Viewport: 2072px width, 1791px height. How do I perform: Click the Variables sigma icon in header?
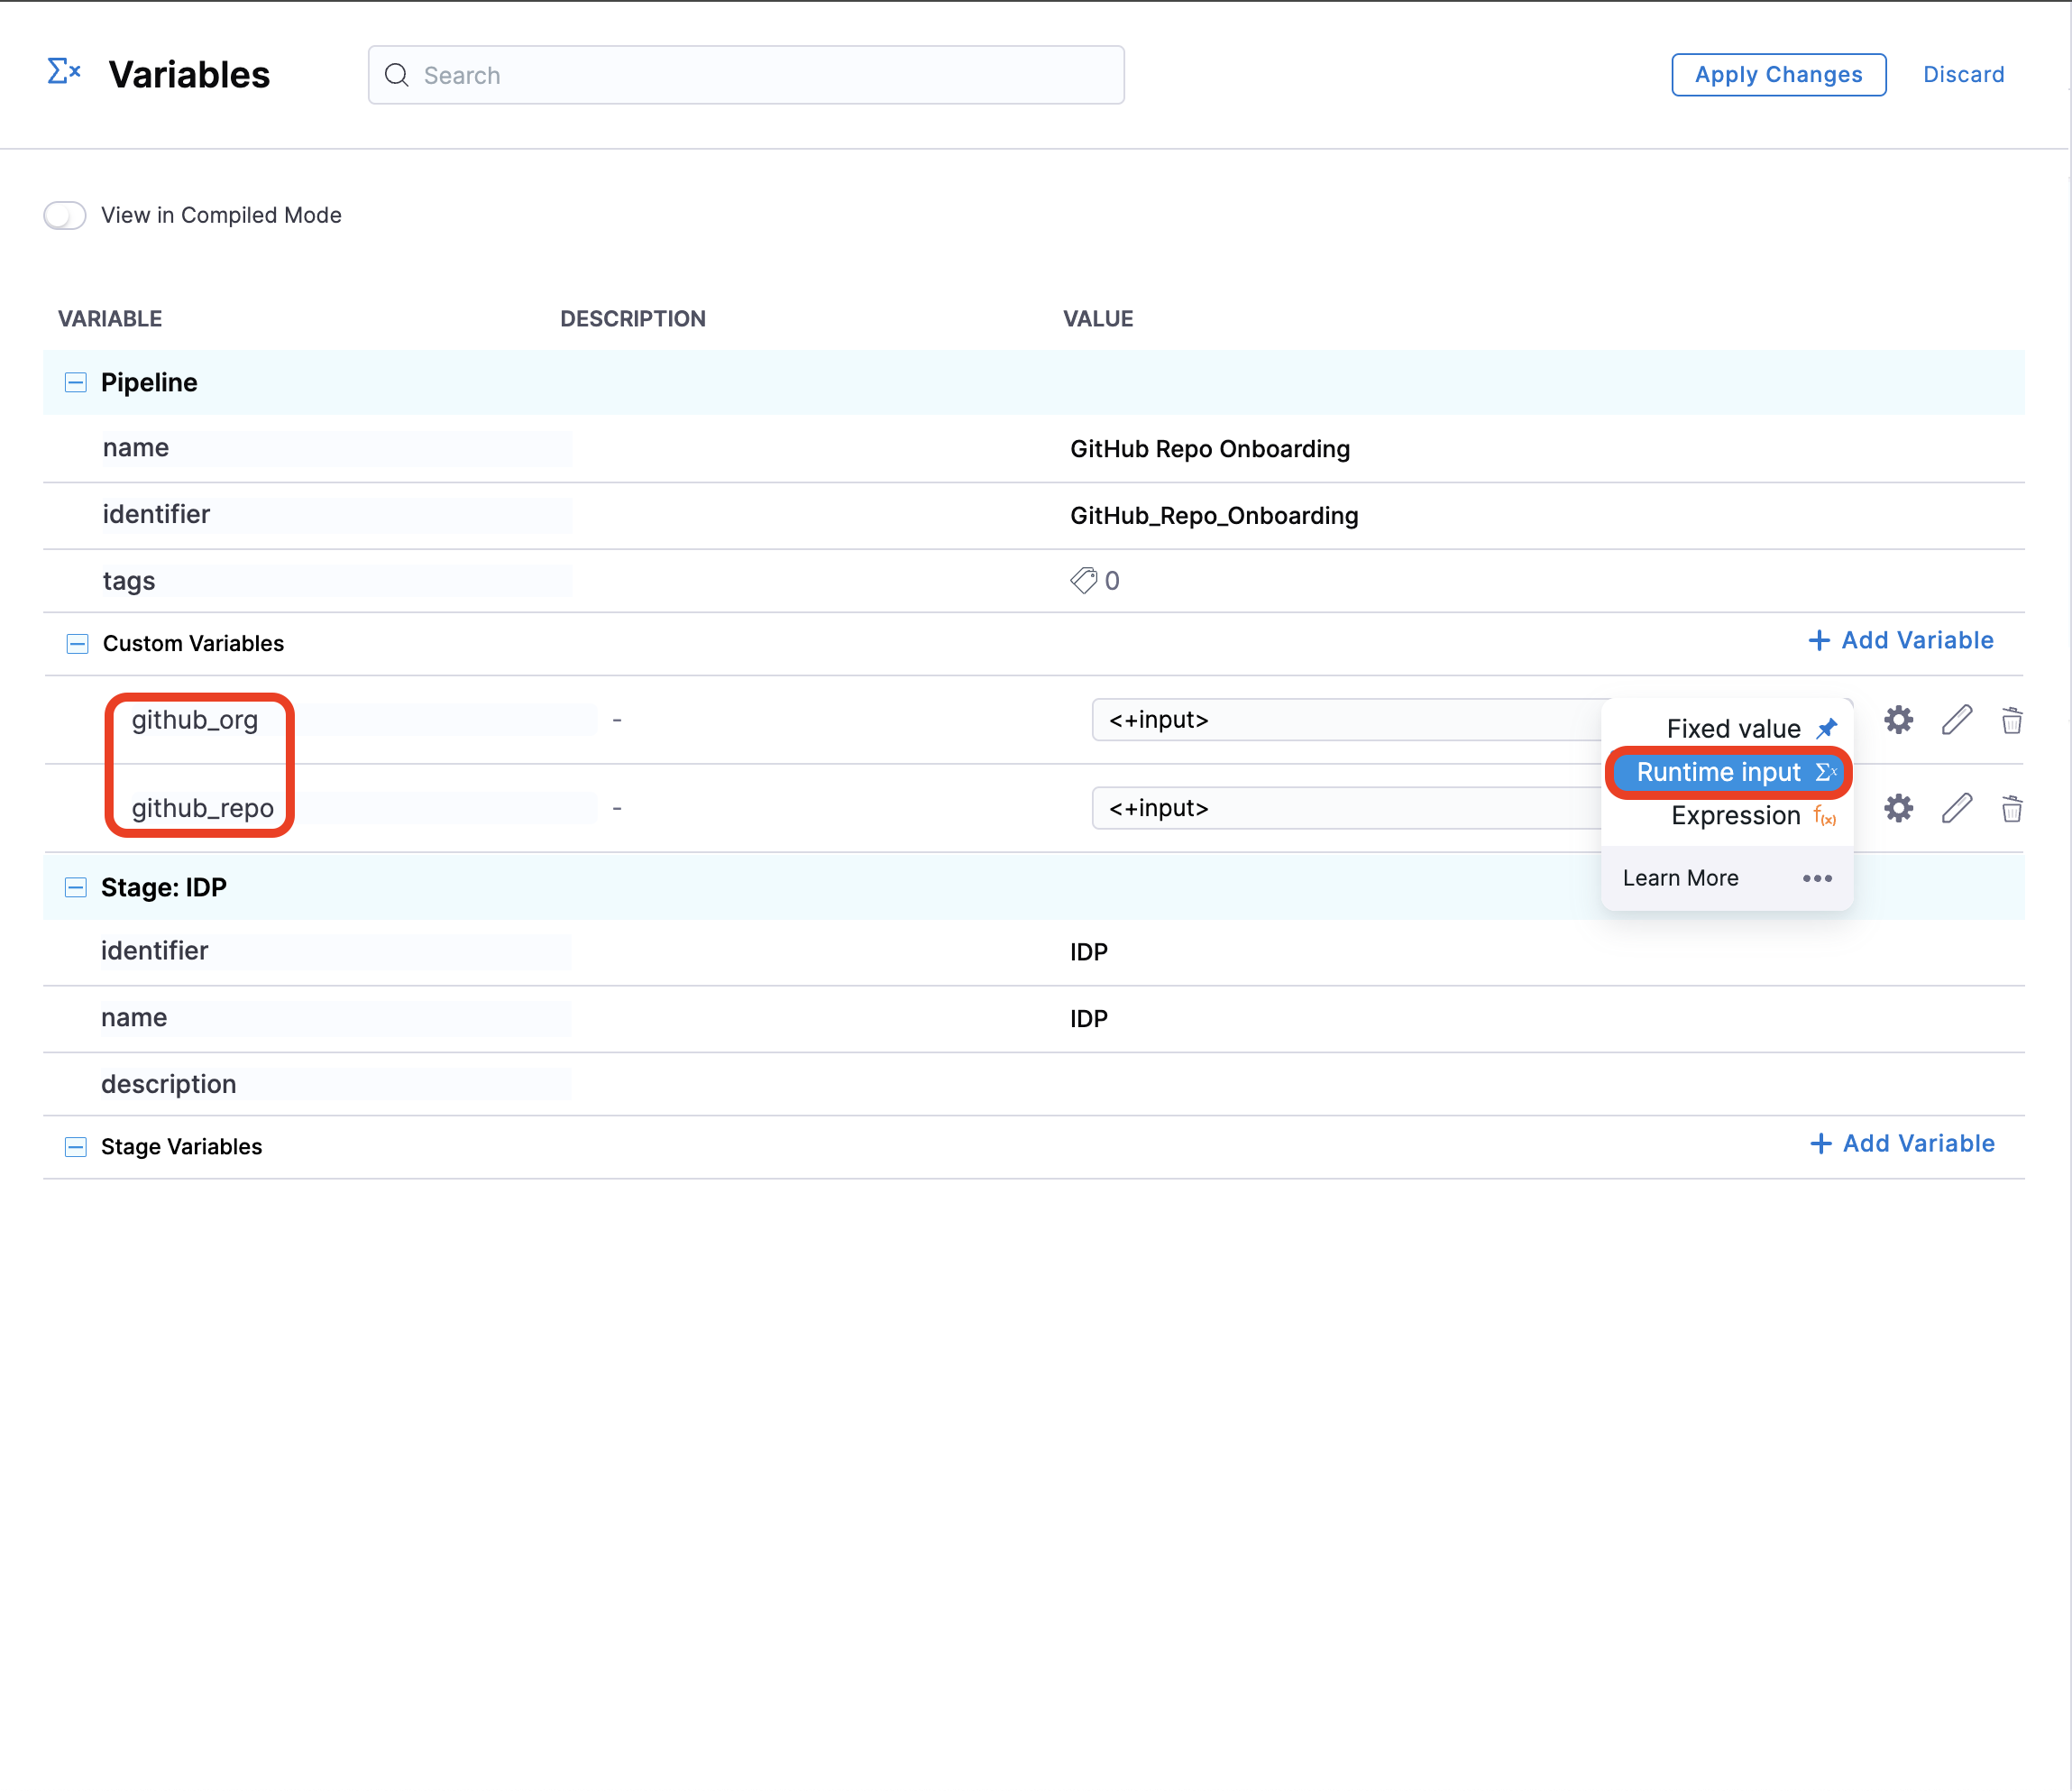(64, 72)
